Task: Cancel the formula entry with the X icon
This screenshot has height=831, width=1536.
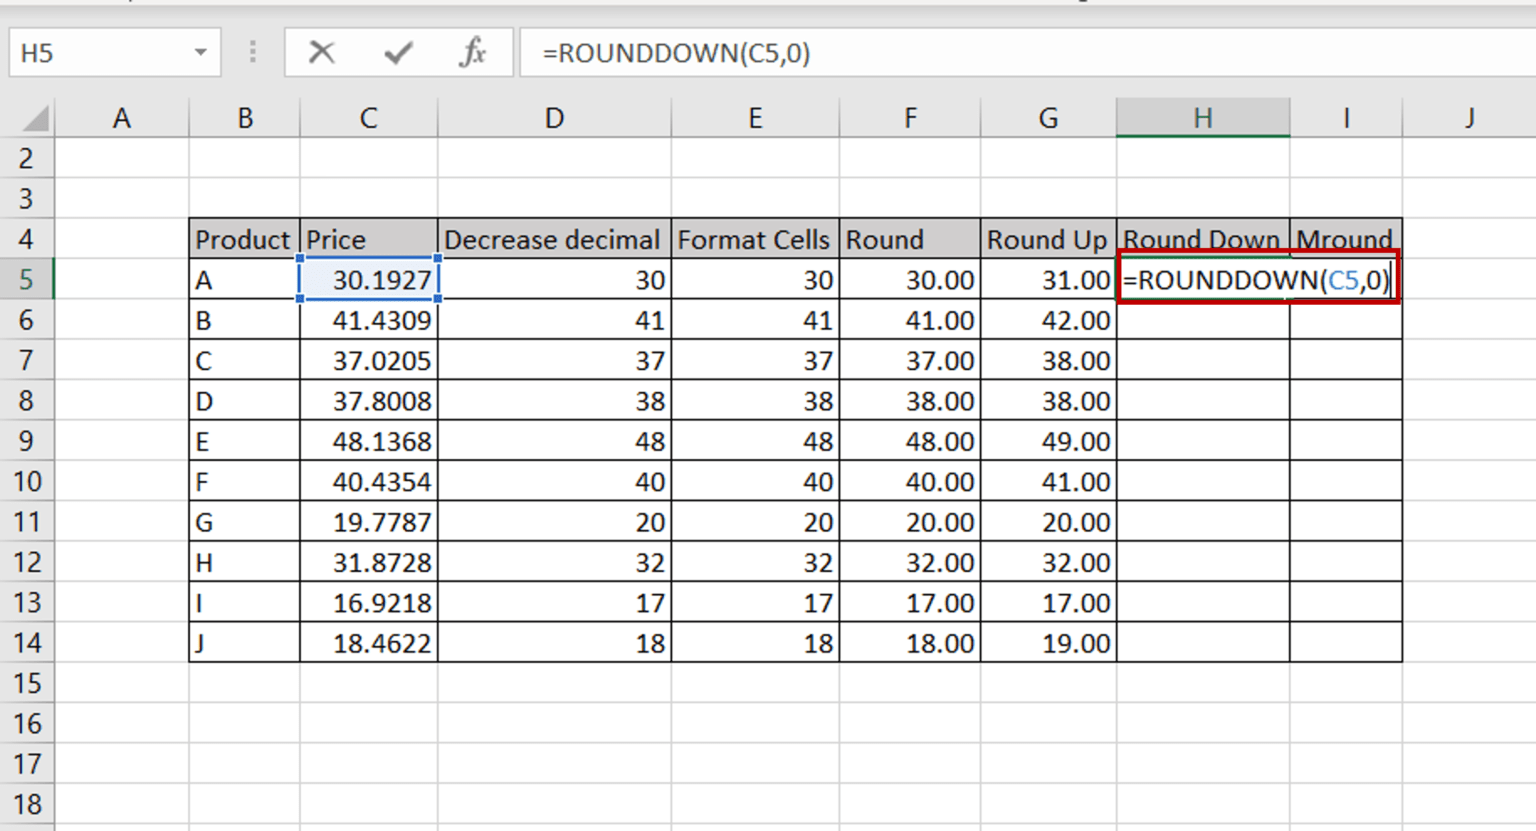Action: pyautogui.click(x=322, y=53)
